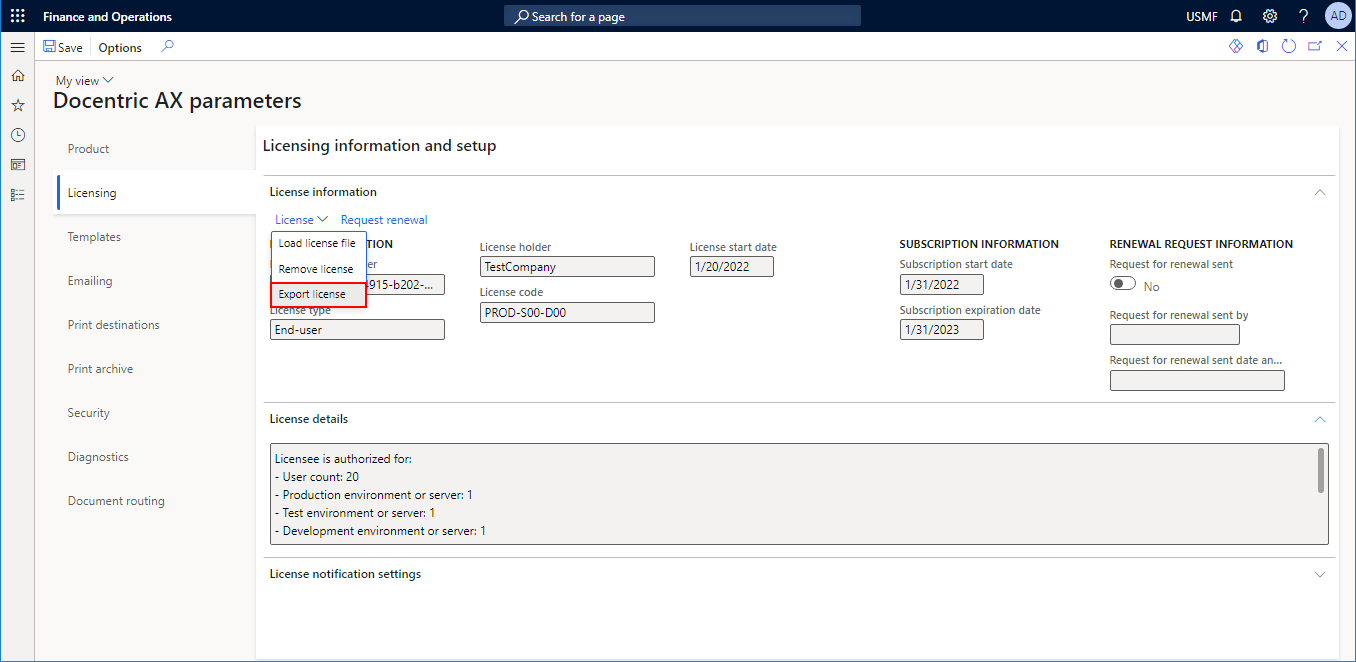Open the AD user account avatar

pyautogui.click(x=1338, y=16)
